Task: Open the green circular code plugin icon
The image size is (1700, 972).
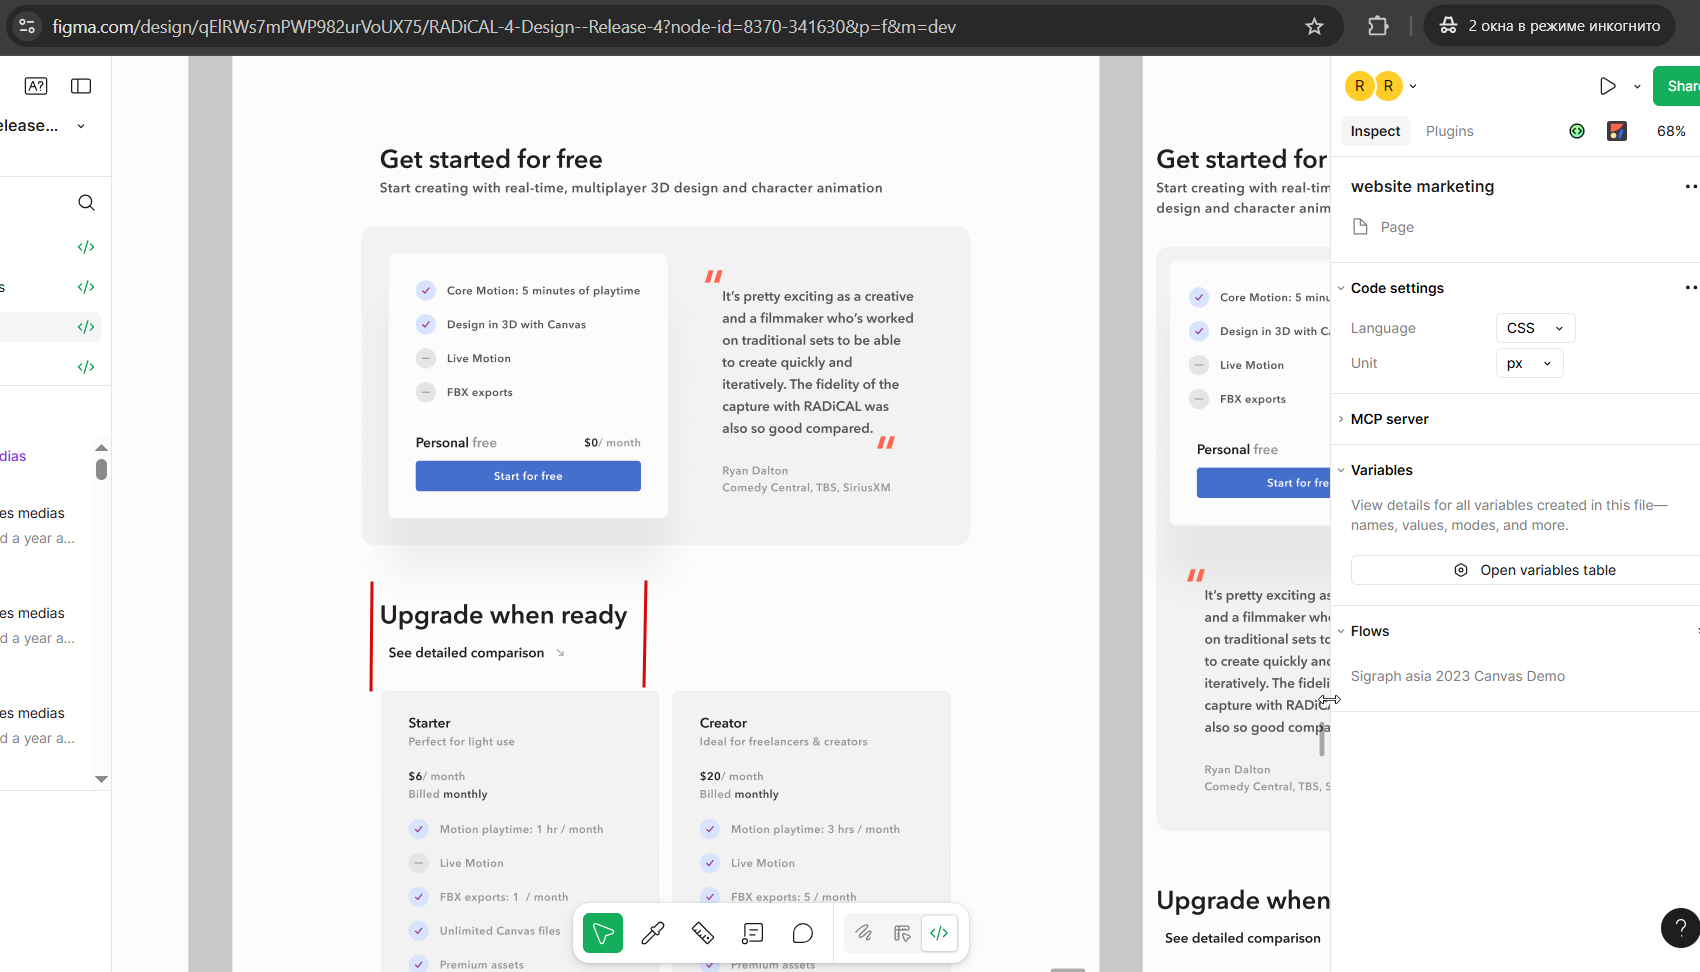Action: pyautogui.click(x=1577, y=131)
